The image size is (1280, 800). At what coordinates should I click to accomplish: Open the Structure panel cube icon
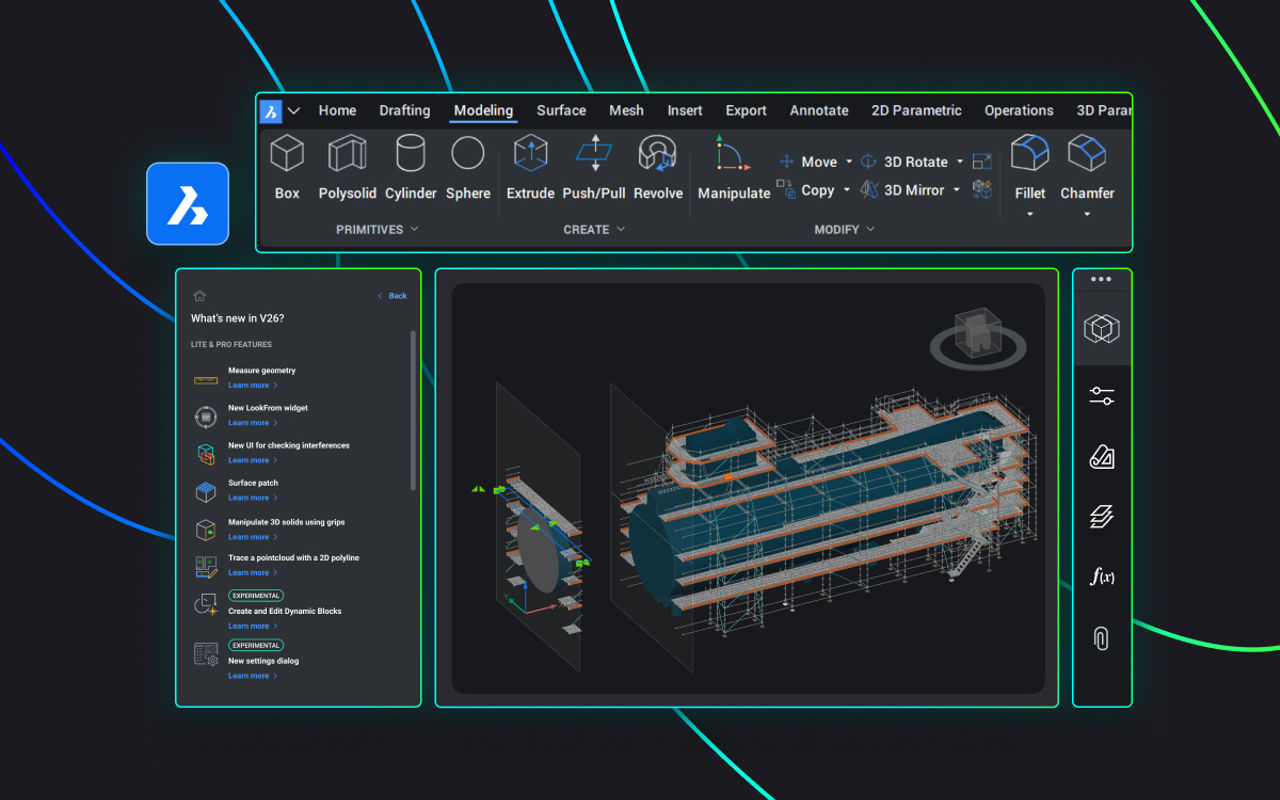click(1102, 328)
